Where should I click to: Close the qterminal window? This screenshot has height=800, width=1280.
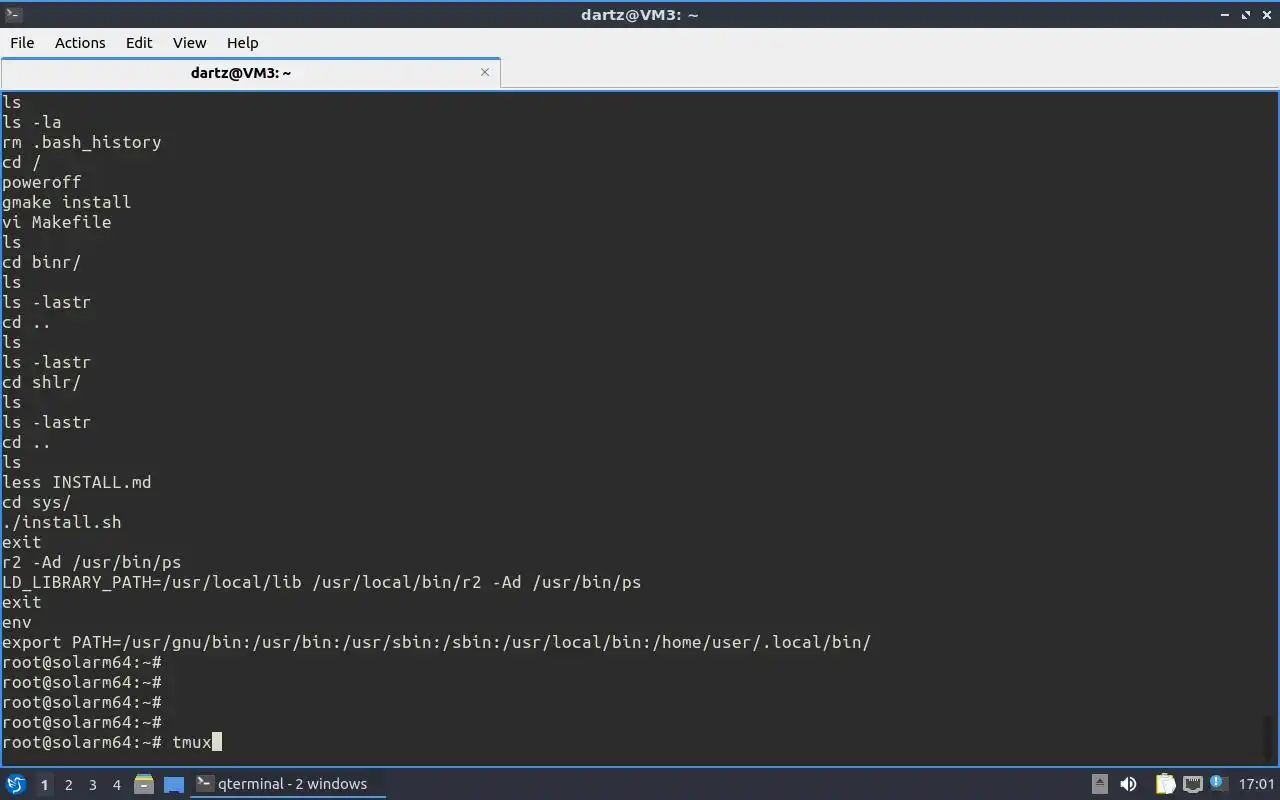pos(1266,15)
